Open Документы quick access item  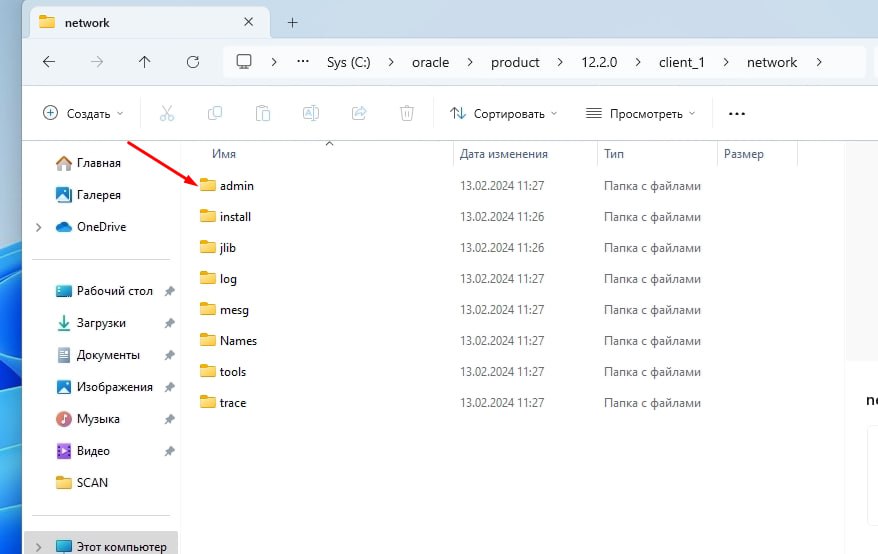point(98,355)
